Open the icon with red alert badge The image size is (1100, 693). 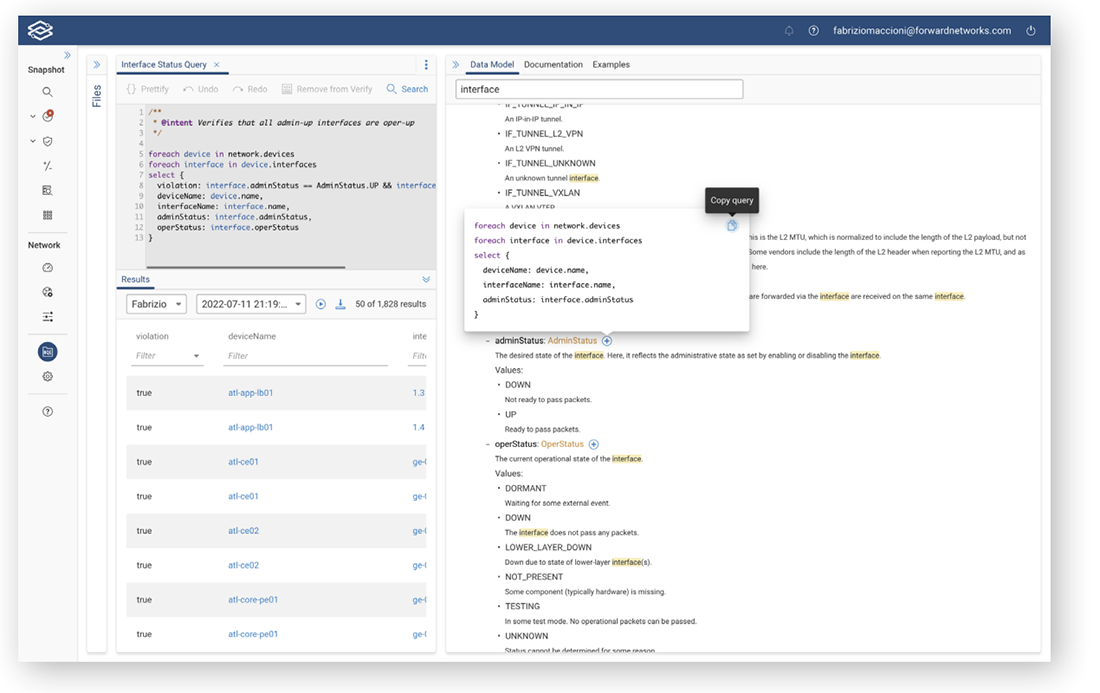coord(48,116)
